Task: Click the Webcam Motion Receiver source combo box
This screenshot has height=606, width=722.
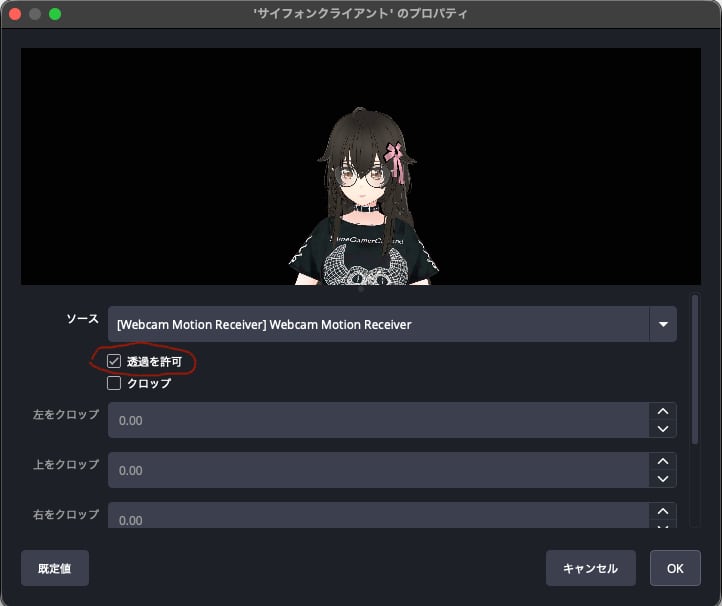Action: point(378,324)
